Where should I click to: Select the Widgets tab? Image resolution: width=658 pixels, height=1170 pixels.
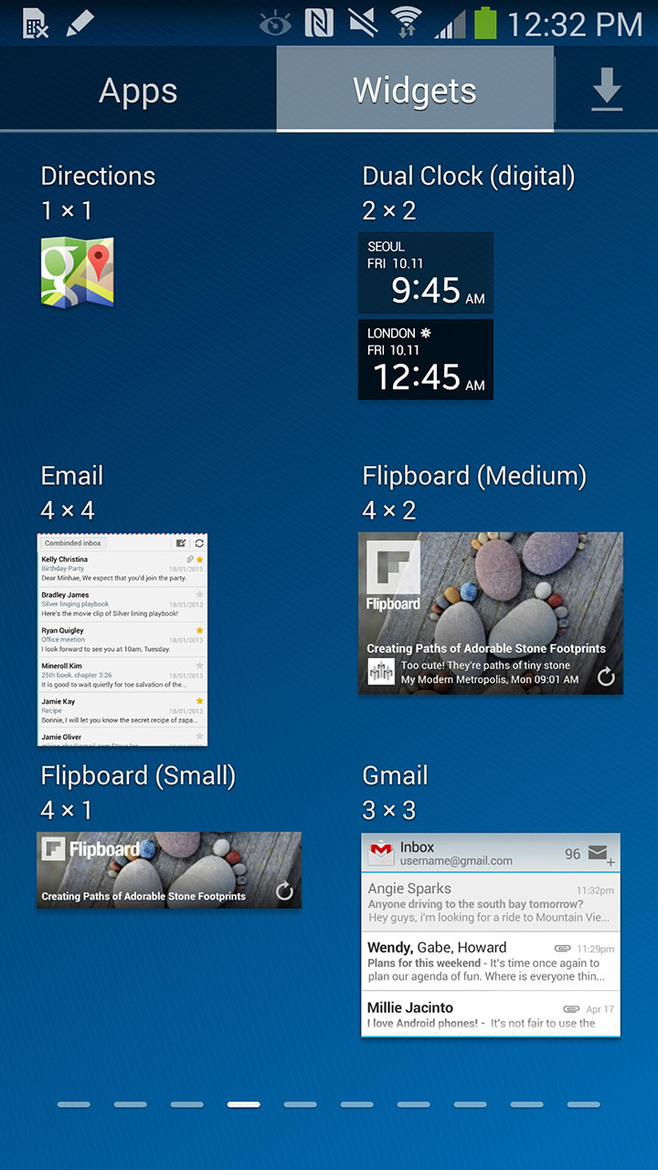point(415,90)
